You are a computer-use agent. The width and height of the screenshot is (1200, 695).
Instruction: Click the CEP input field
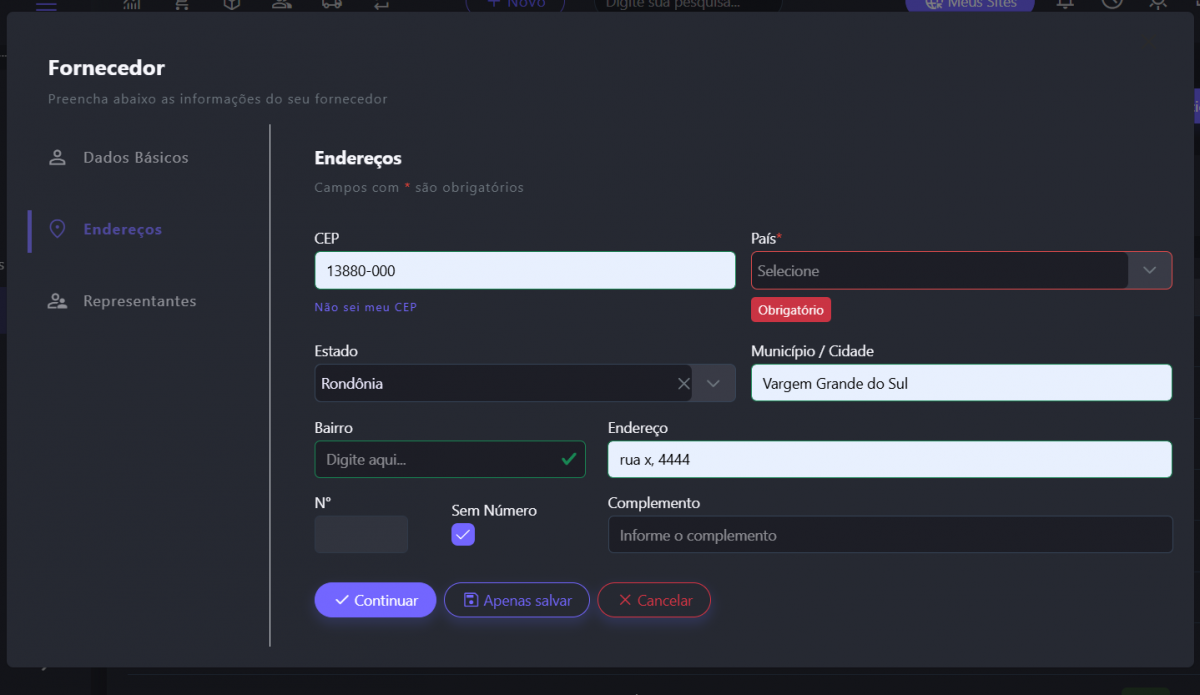pos(524,271)
